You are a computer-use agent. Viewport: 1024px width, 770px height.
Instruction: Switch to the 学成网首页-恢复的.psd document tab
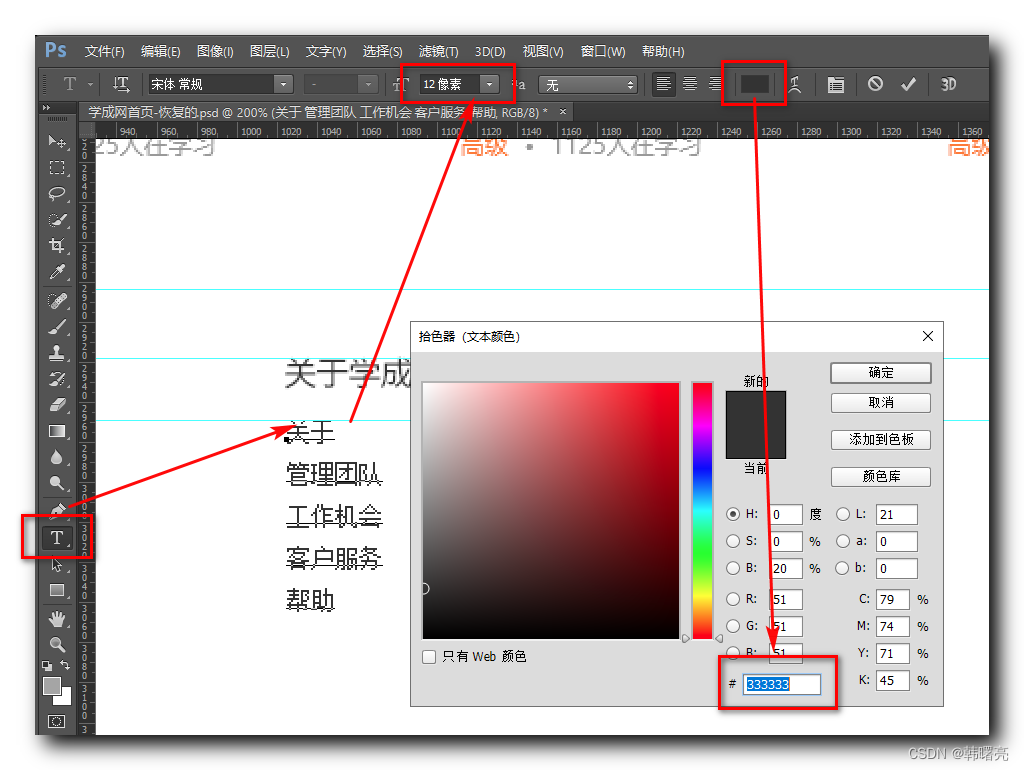pyautogui.click(x=200, y=112)
